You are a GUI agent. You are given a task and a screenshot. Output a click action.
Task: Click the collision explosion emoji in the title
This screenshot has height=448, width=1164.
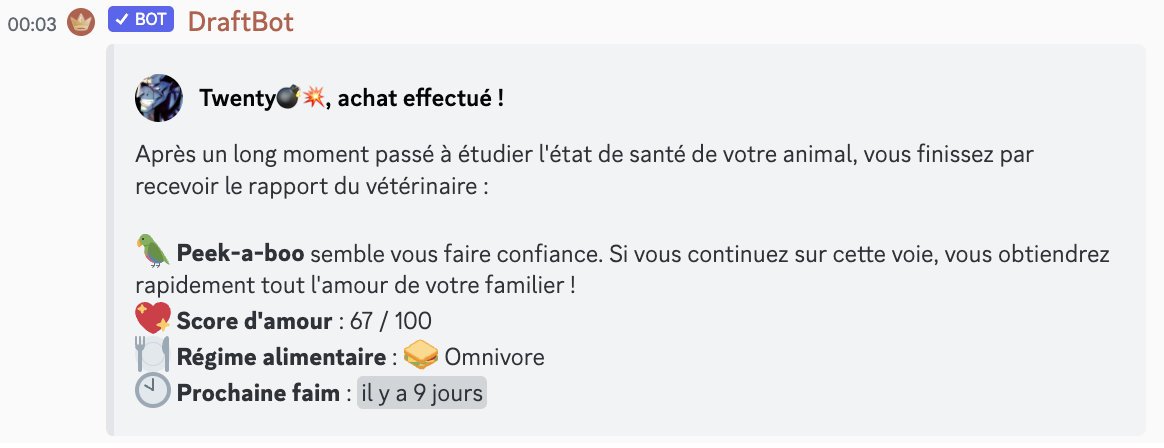tap(314, 98)
